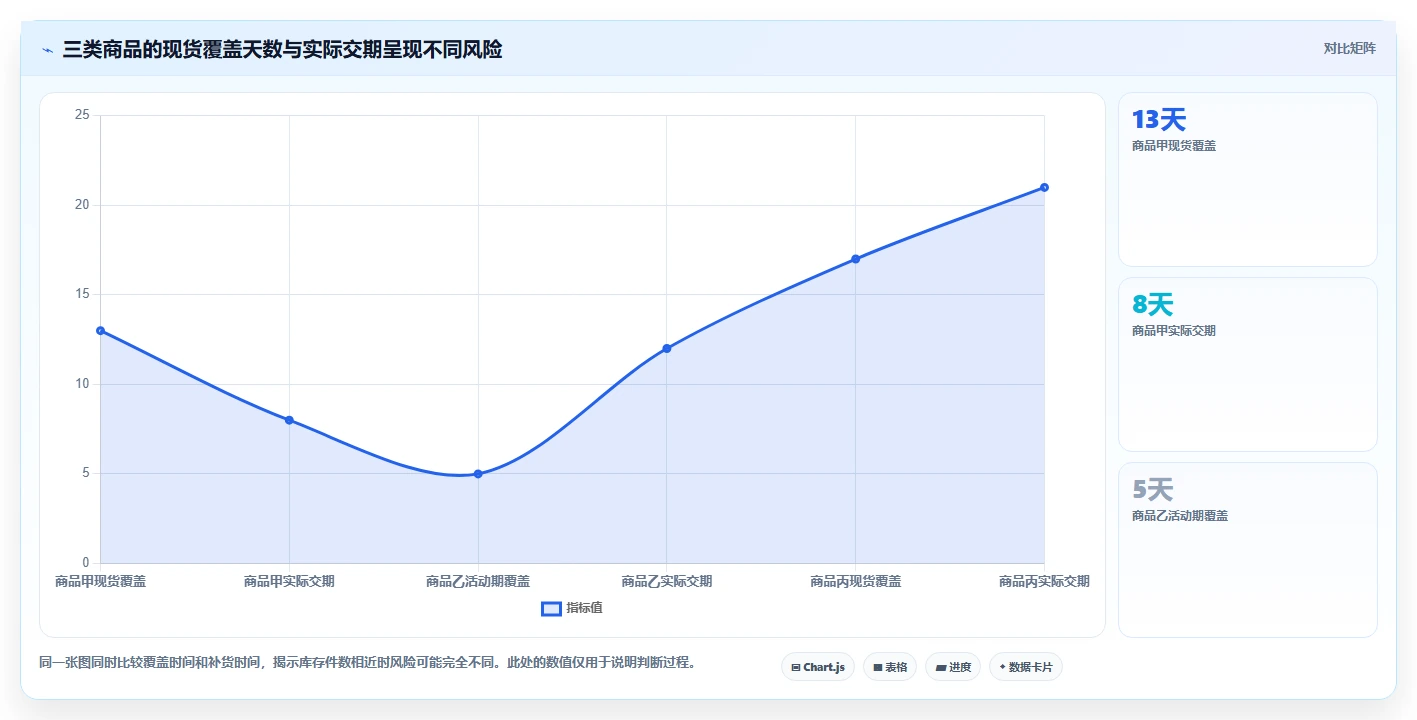Toggle the 指标值 legend item
This screenshot has height=720, width=1417.
coord(572,608)
